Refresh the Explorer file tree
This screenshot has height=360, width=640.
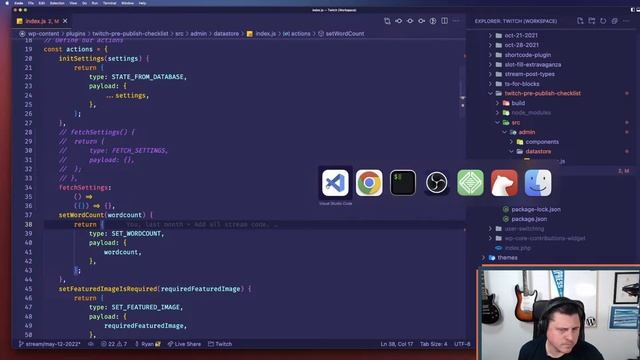click(603, 21)
